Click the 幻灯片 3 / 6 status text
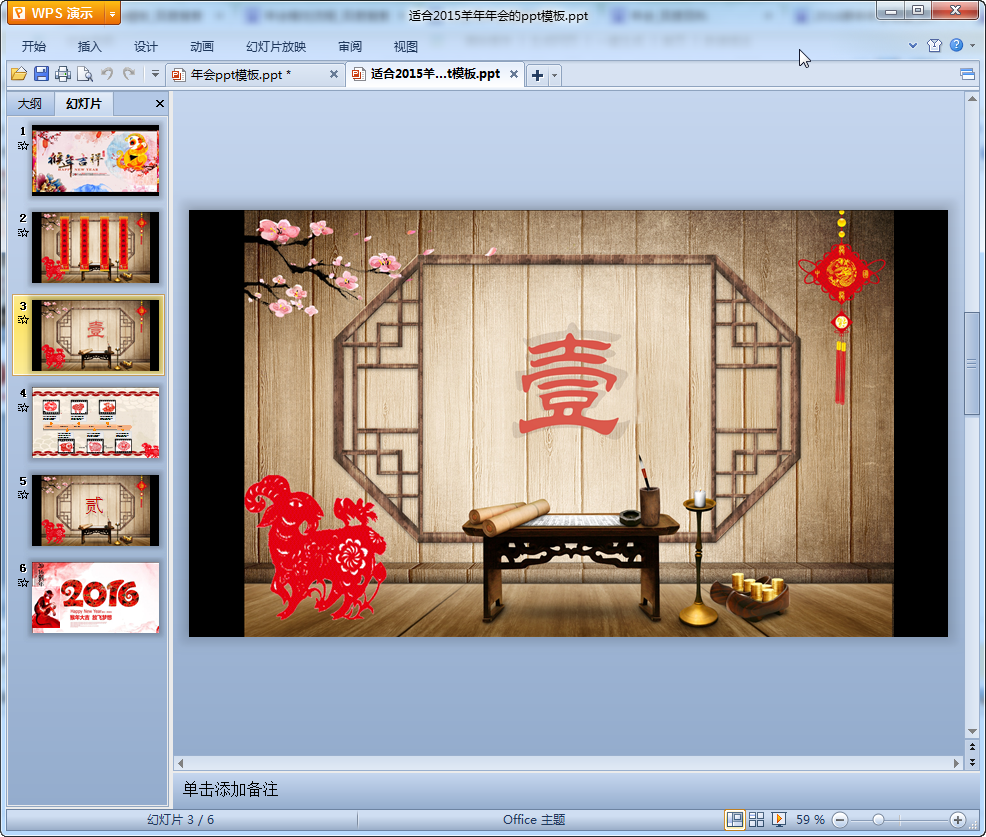Image resolution: width=986 pixels, height=837 pixels. [x=180, y=819]
